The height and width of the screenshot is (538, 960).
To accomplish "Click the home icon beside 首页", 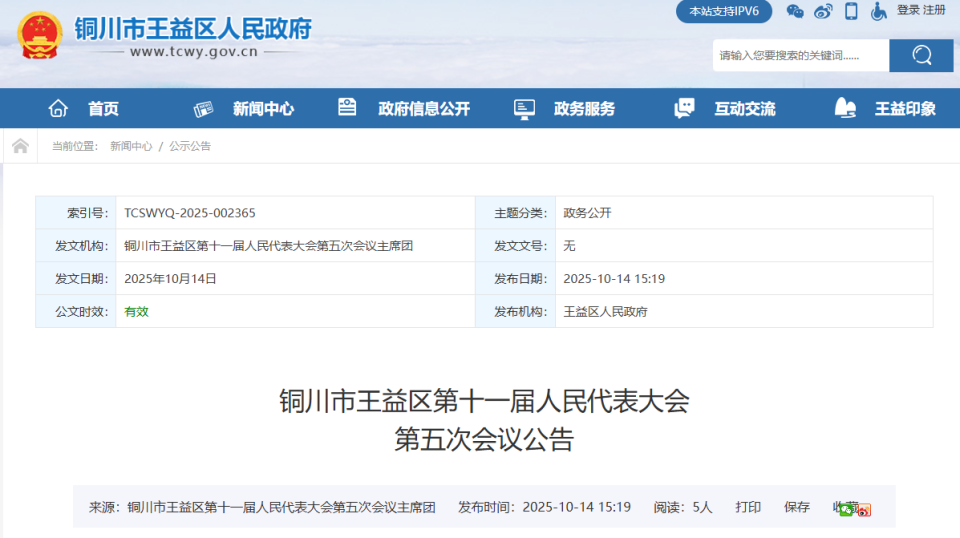I will click(58, 108).
